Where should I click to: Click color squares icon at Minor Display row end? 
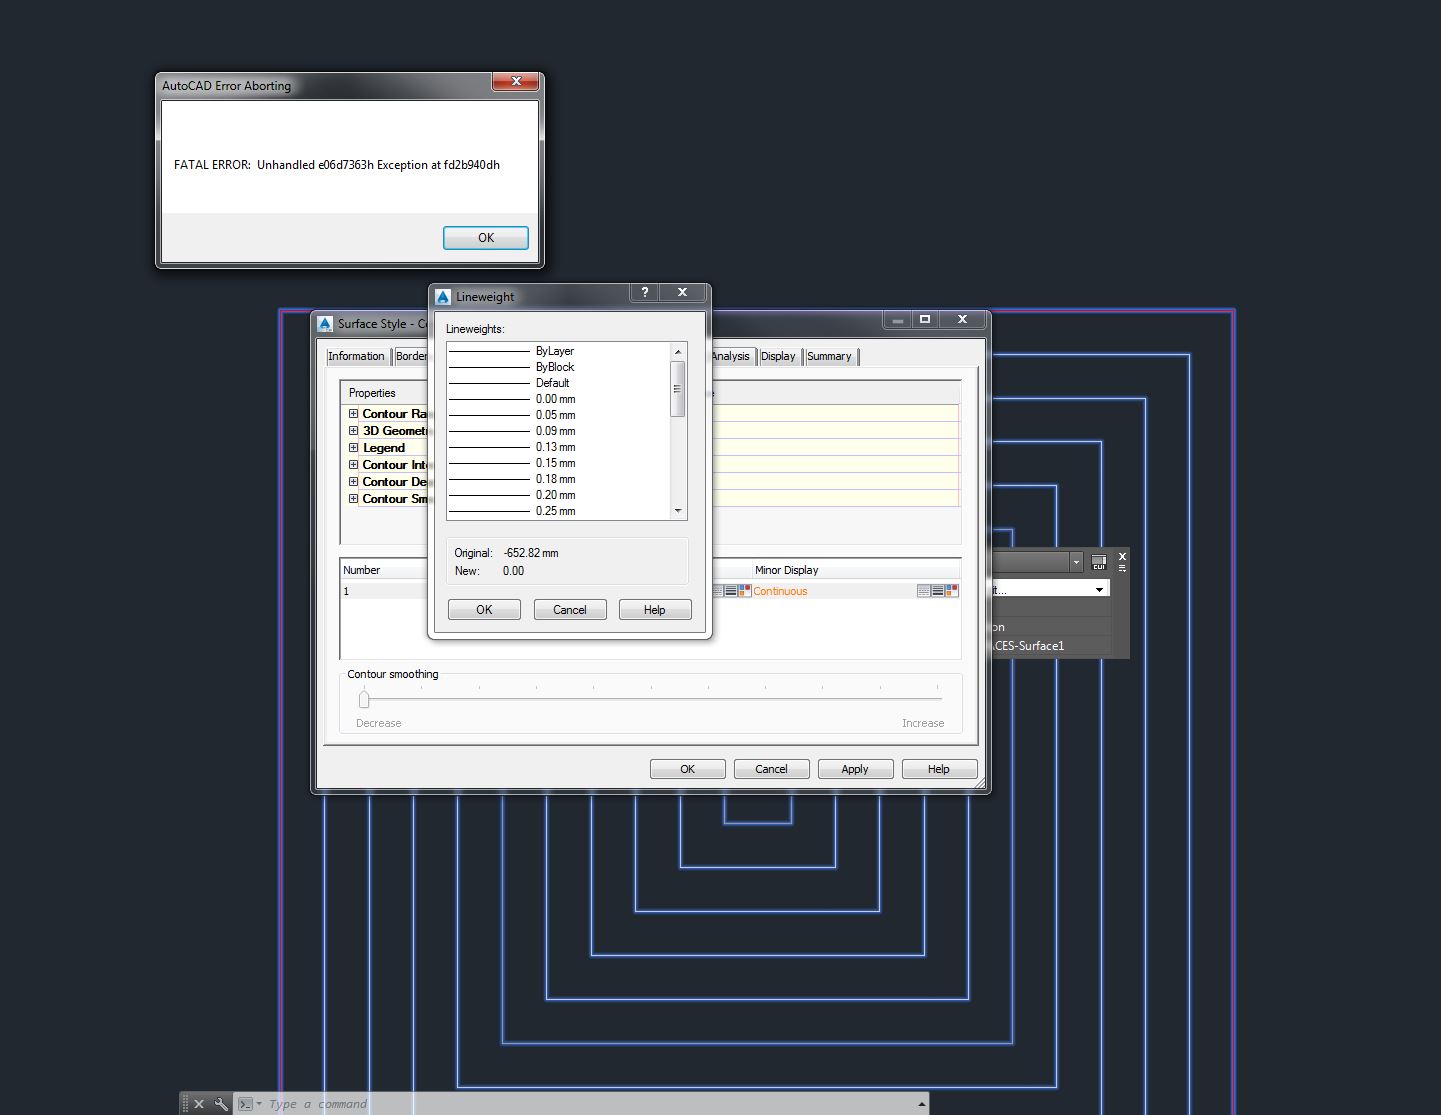click(x=952, y=591)
